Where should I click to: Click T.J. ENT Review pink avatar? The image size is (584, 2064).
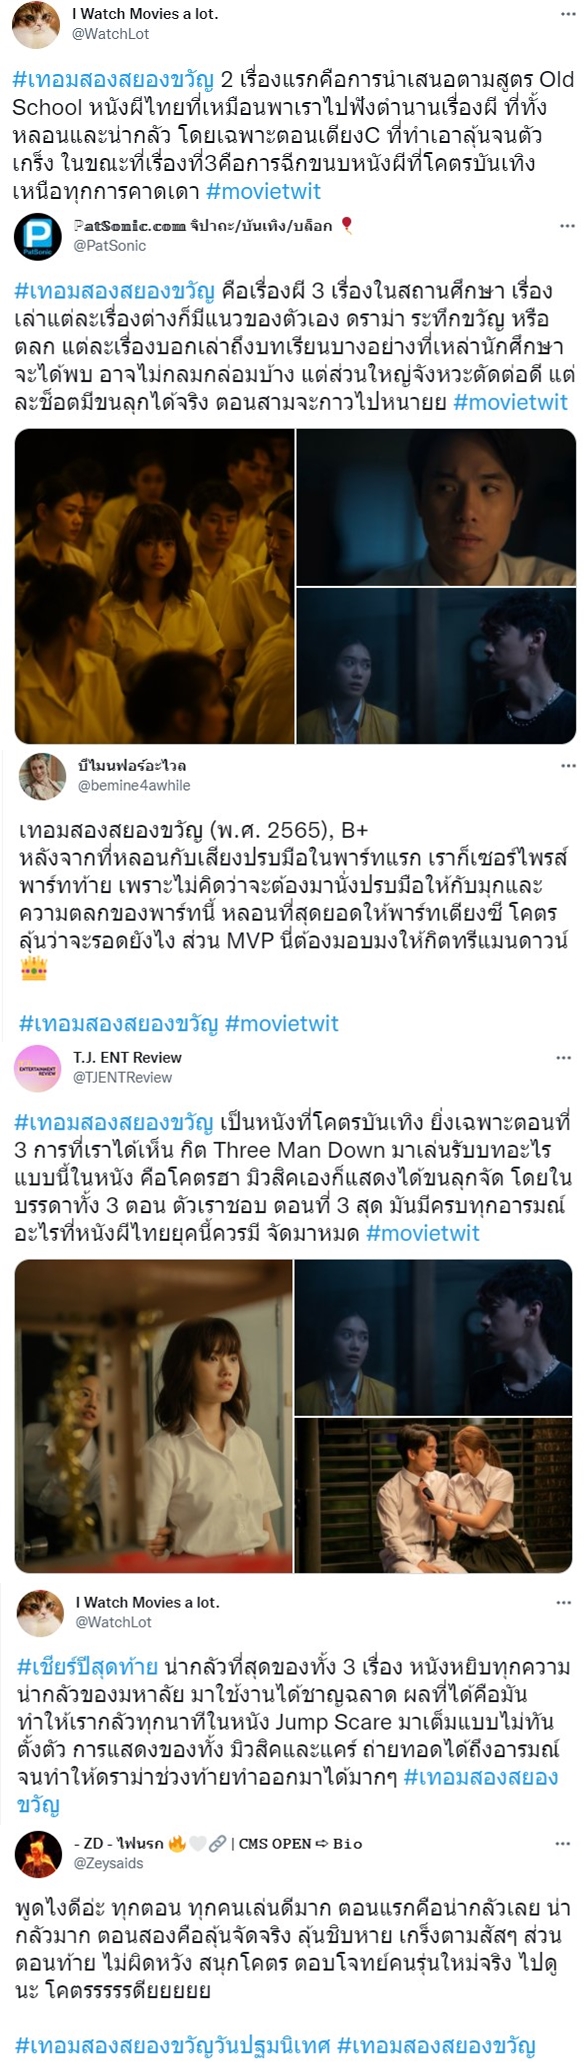[38, 1068]
